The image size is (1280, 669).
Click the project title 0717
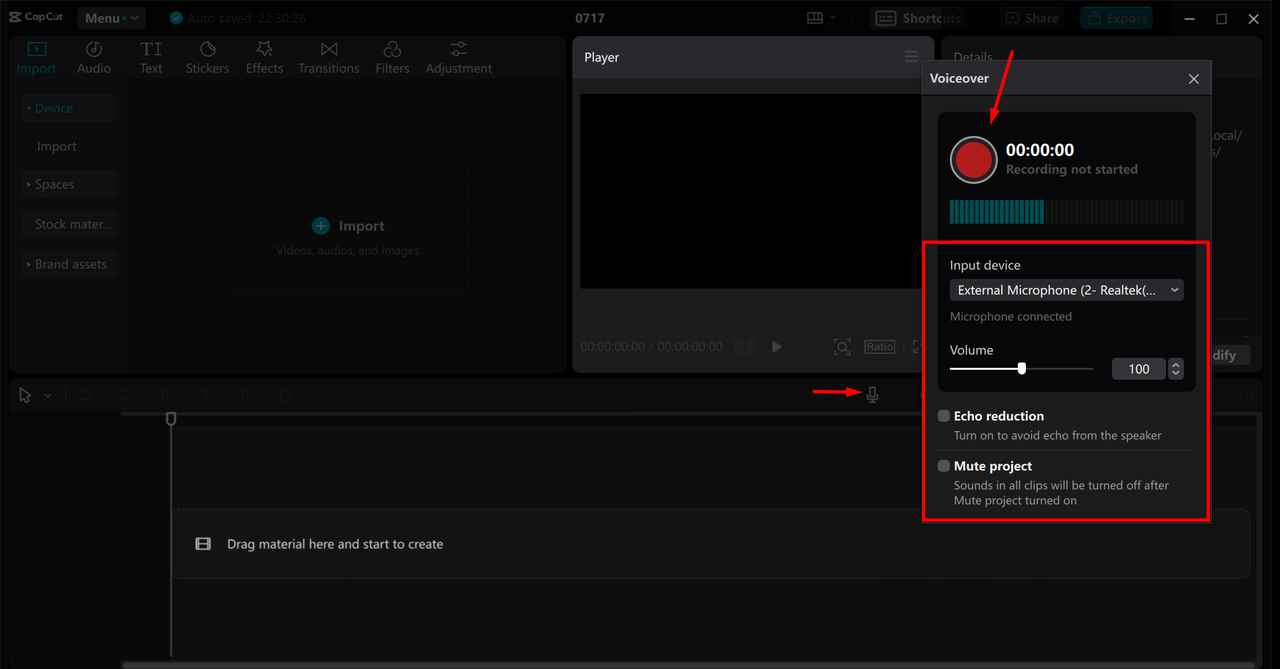(x=590, y=18)
